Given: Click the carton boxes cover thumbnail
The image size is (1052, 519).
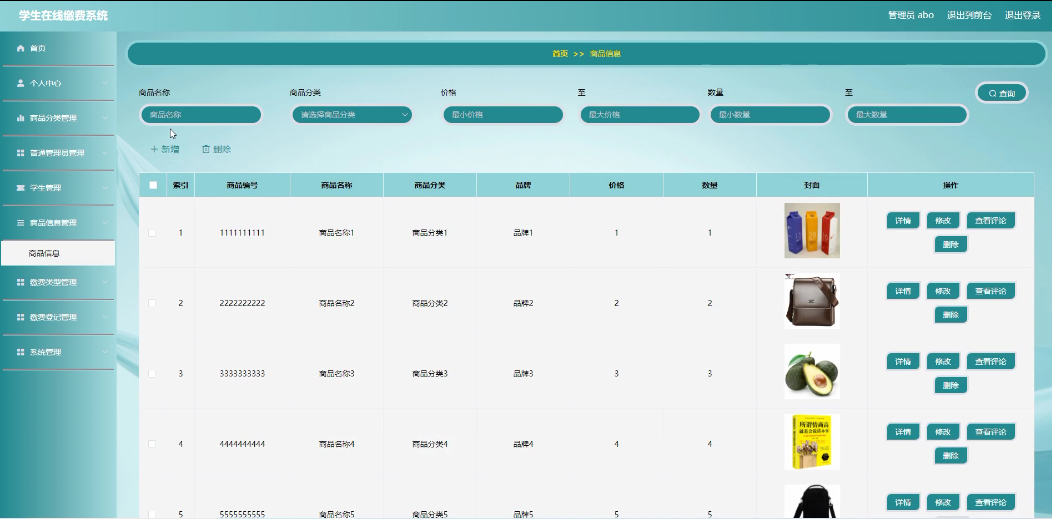Looking at the screenshot, I should coord(812,231).
